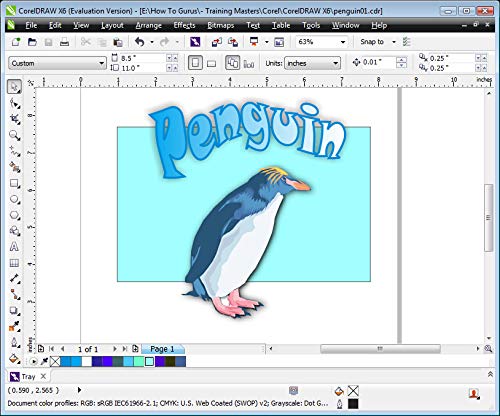
Task: Open the Units inches dropdown
Action: 335,63
